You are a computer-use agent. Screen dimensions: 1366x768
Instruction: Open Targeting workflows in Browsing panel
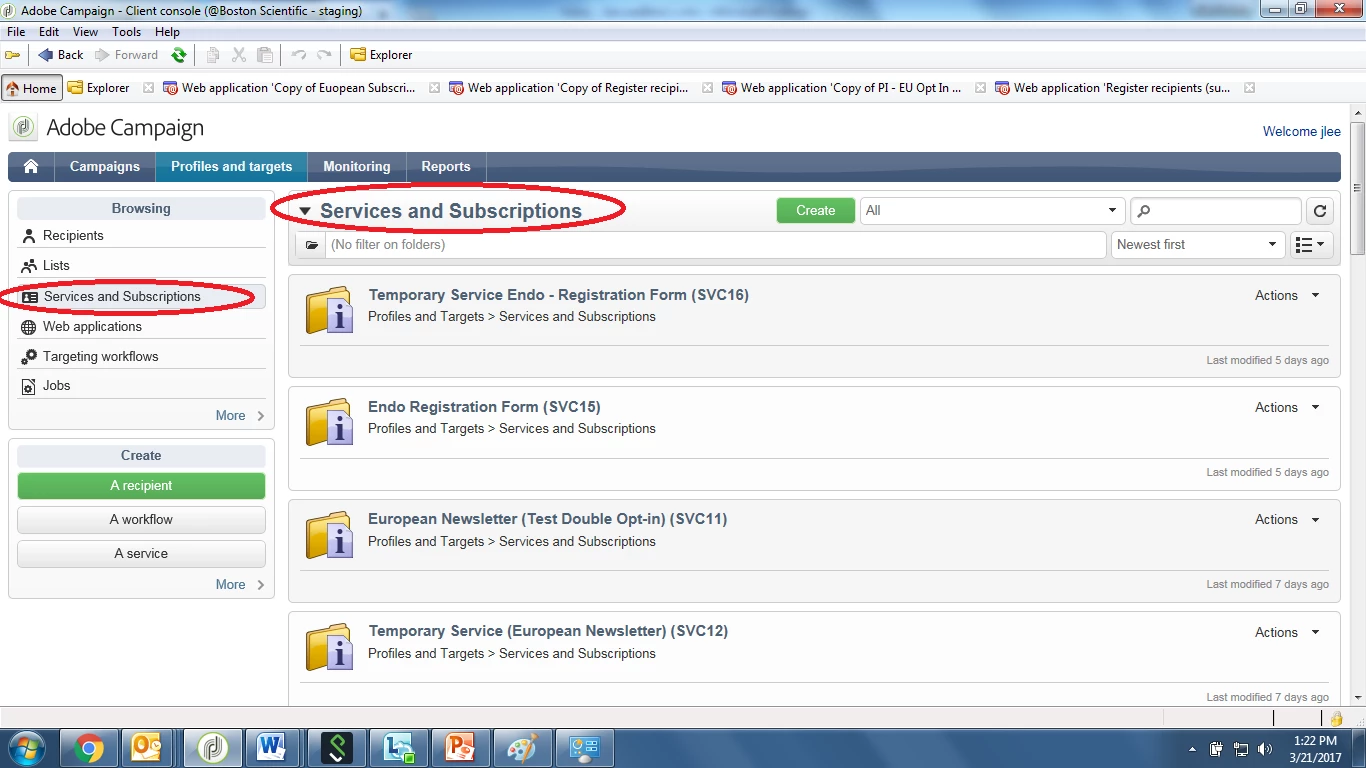pyautogui.click(x=100, y=357)
